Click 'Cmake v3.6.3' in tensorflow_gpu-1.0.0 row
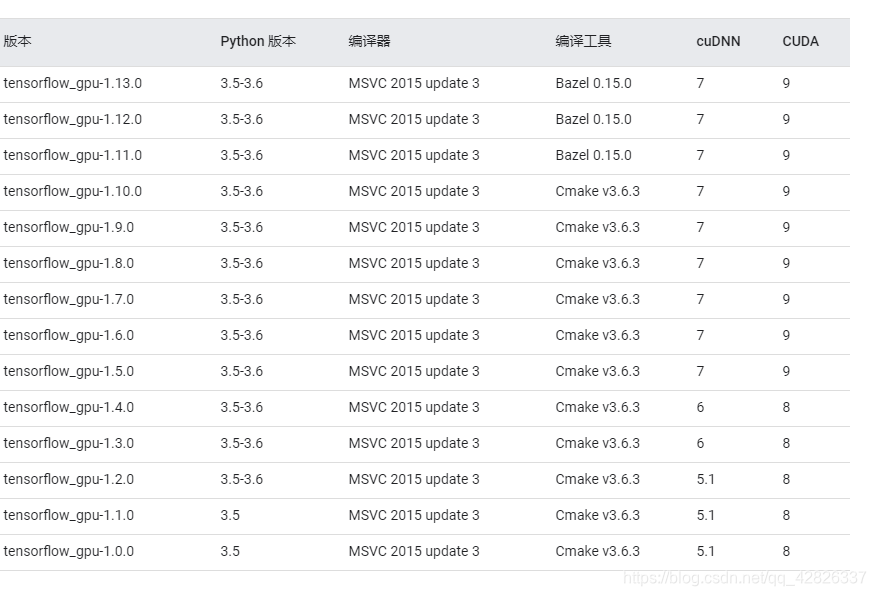 [597, 551]
